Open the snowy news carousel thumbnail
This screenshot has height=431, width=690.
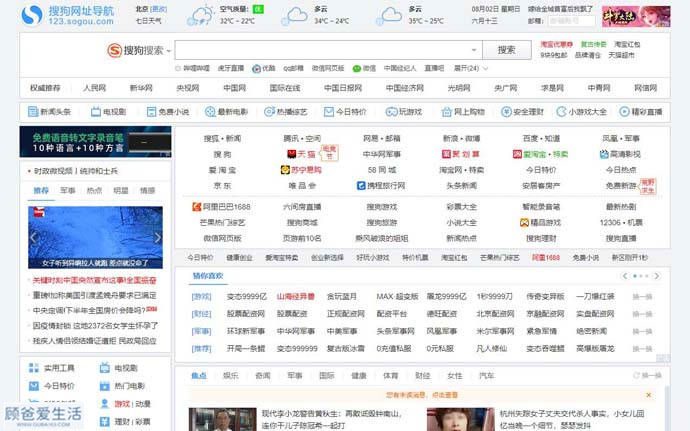(x=95, y=237)
